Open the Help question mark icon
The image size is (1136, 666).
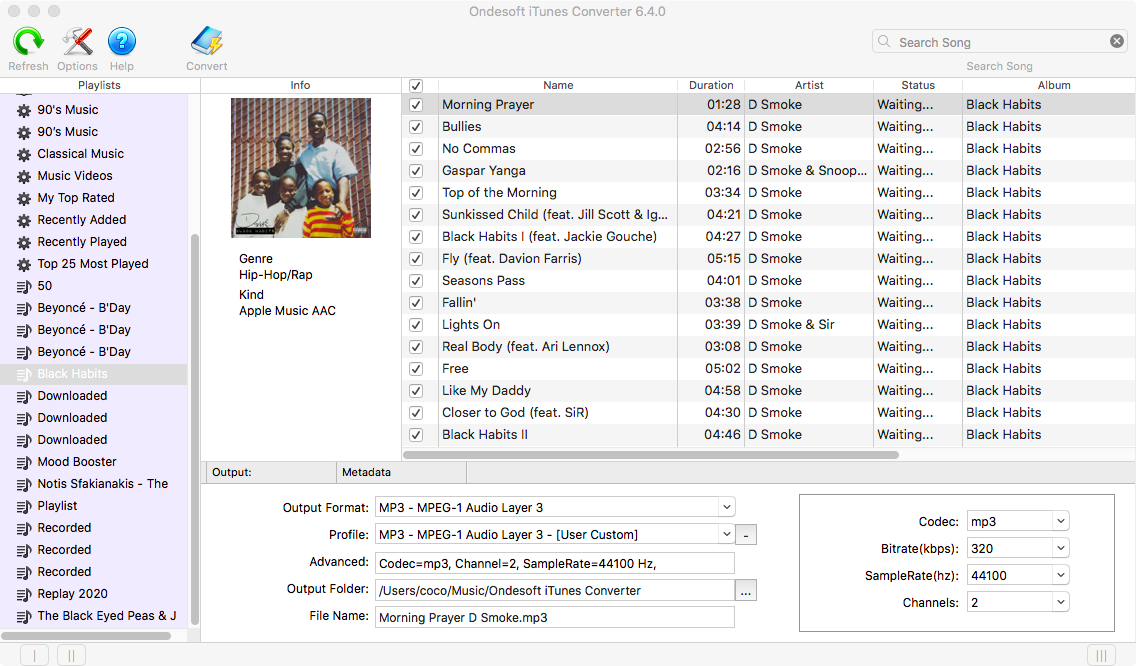(x=122, y=41)
